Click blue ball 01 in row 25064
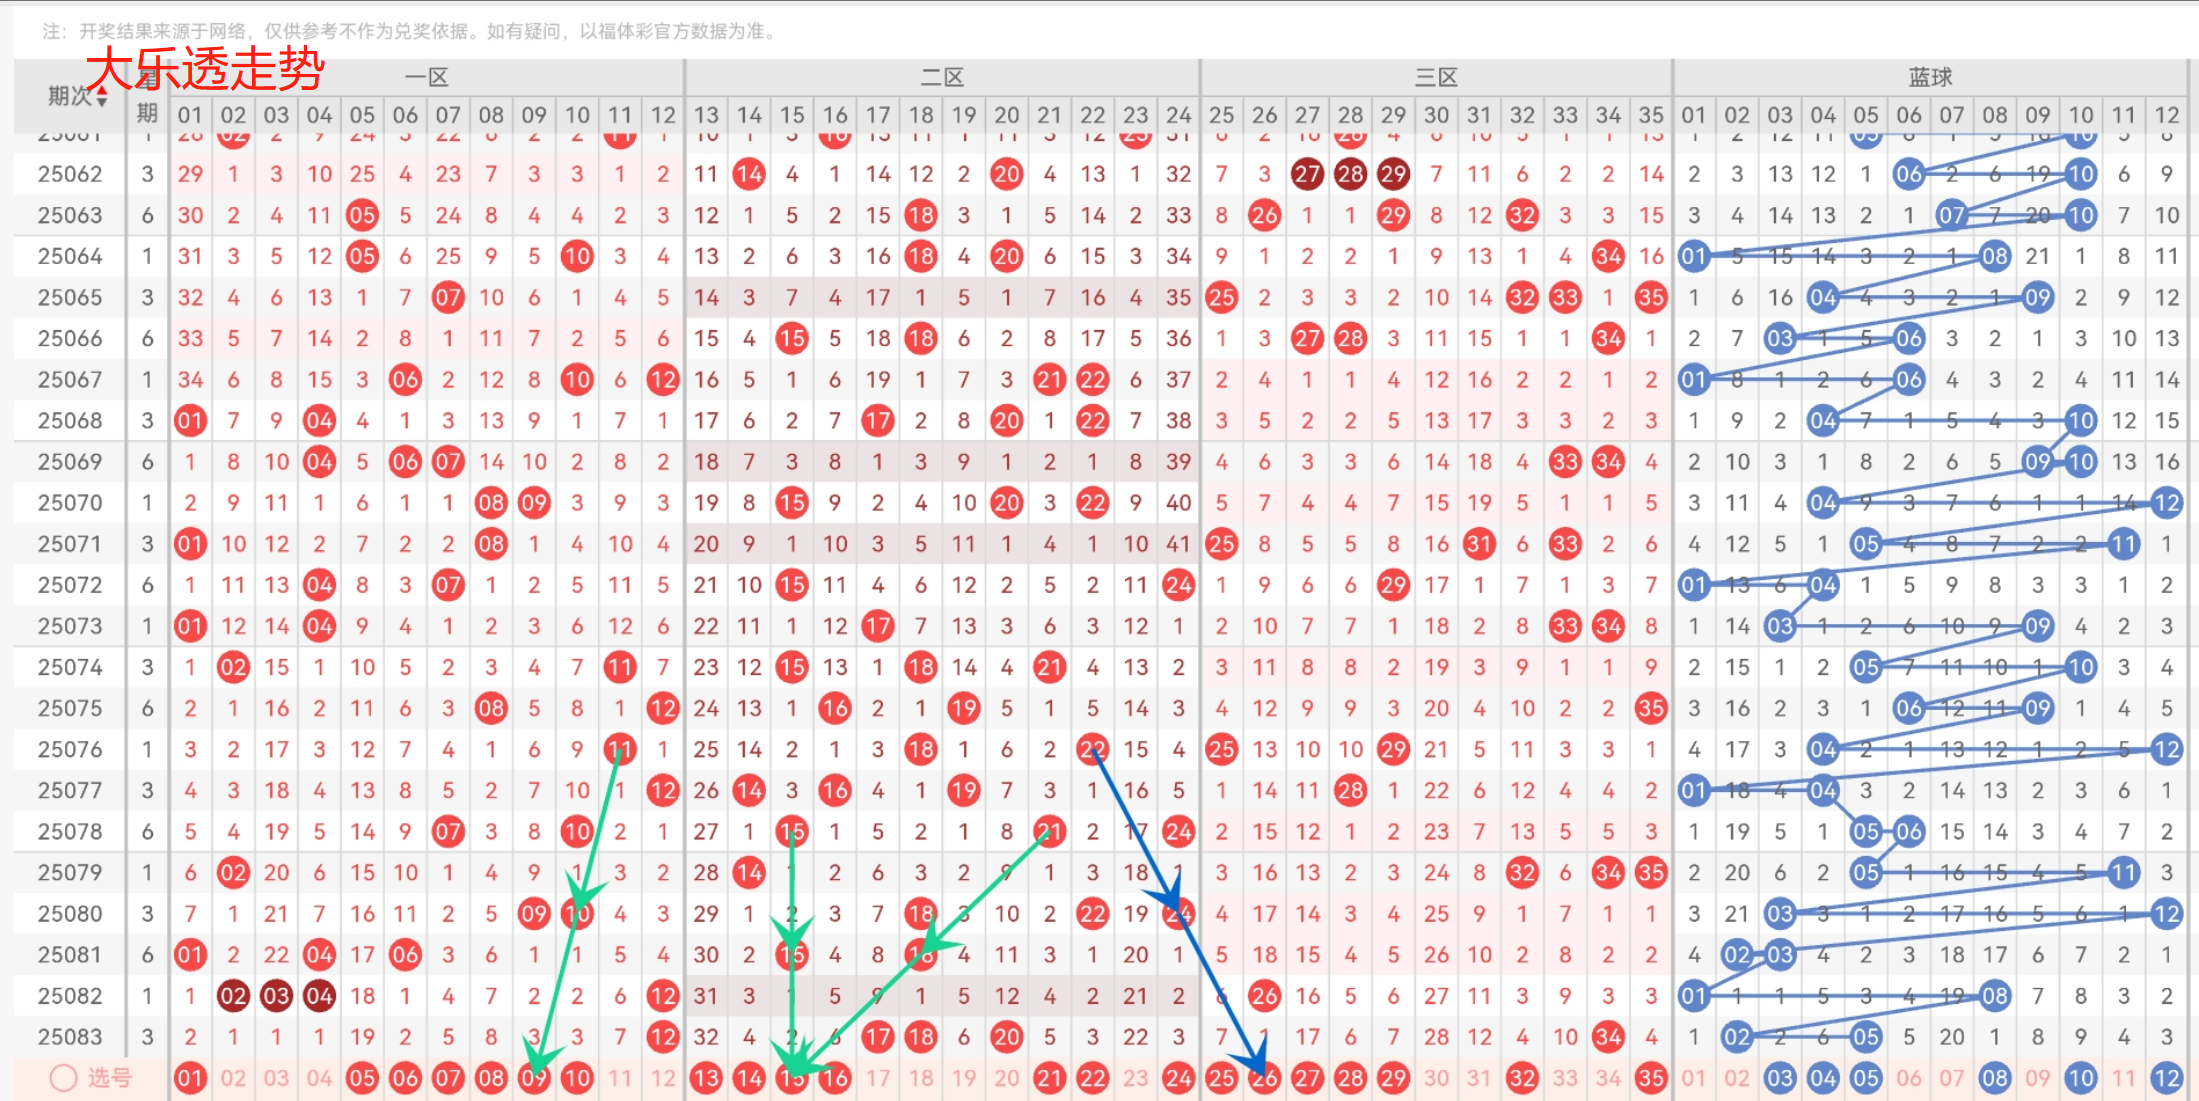This screenshot has width=2199, height=1101. pyautogui.click(x=1693, y=256)
